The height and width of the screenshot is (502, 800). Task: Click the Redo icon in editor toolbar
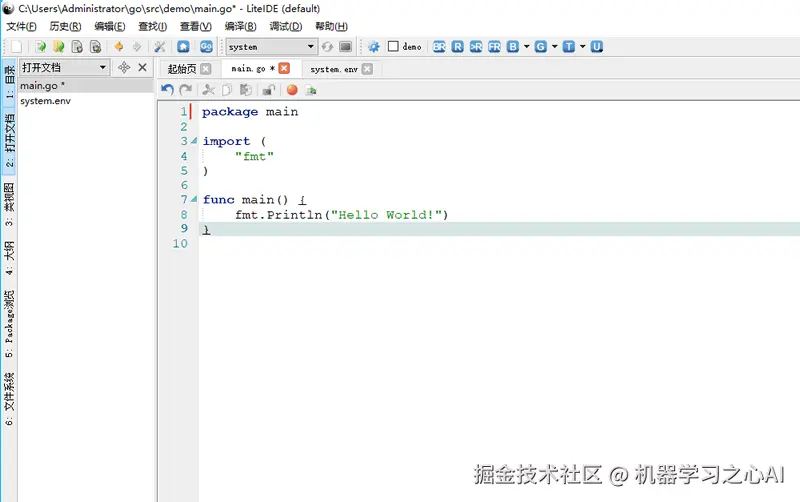186,90
